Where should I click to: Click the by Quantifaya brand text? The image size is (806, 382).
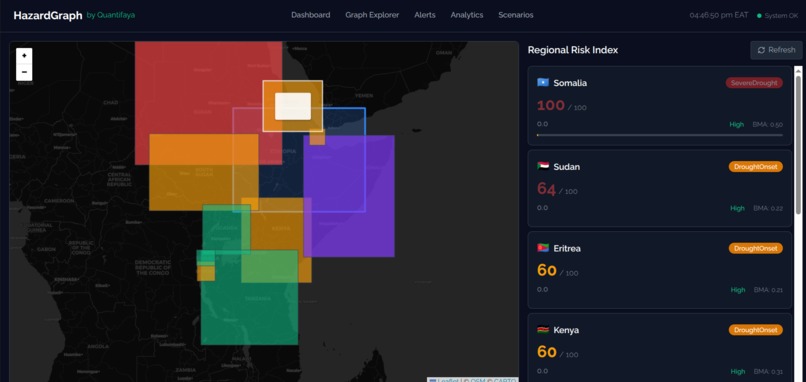(111, 15)
